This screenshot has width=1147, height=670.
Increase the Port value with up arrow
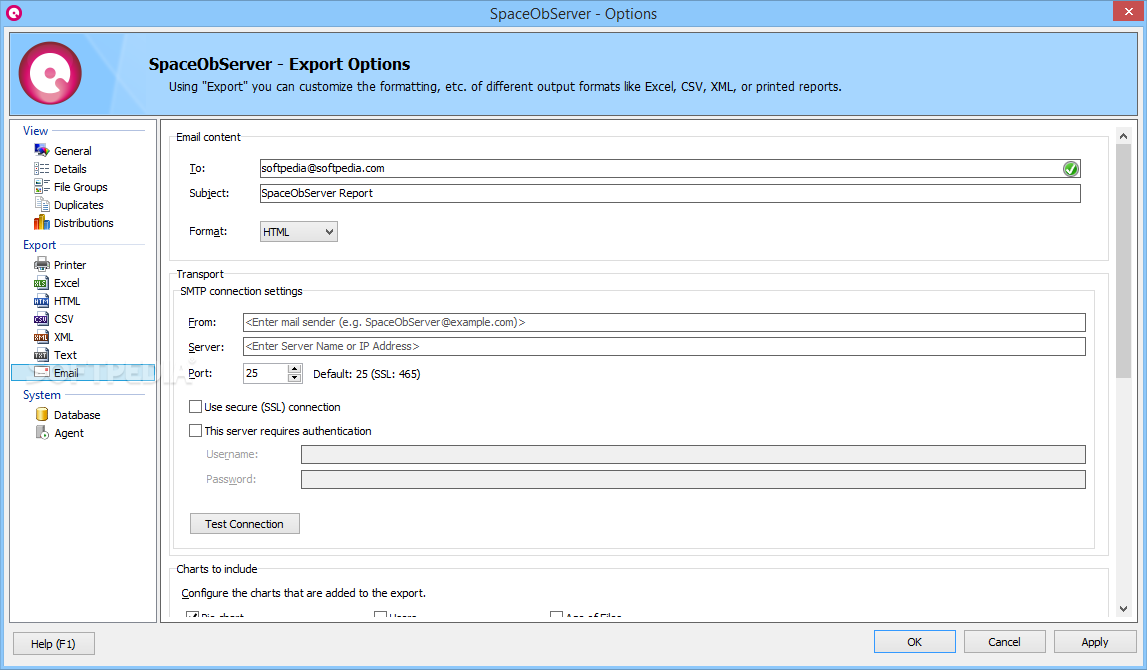pyautogui.click(x=295, y=369)
